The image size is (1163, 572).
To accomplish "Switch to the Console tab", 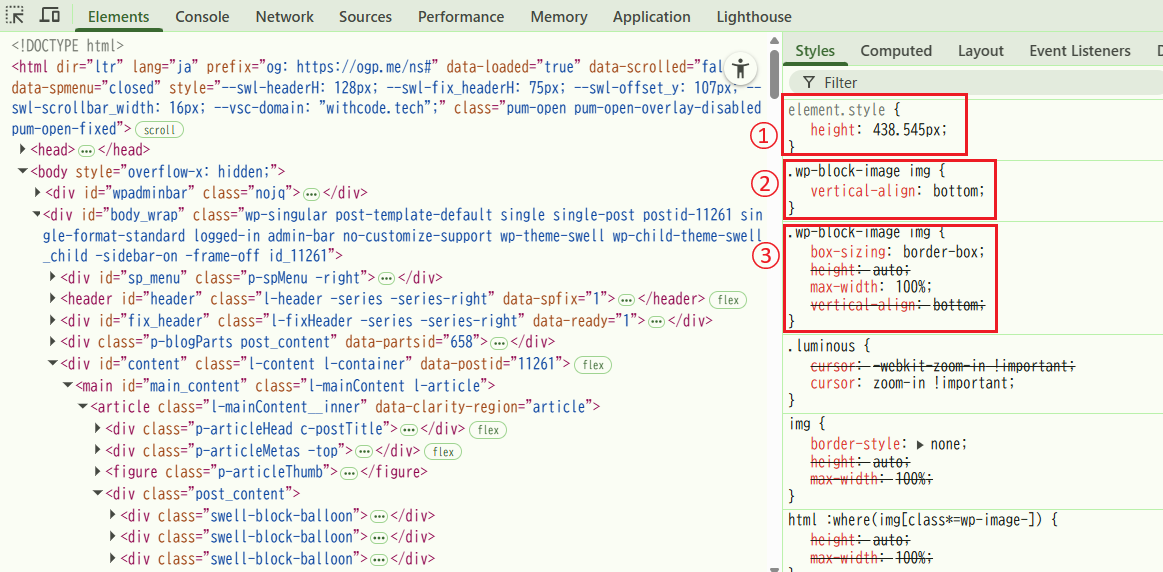I will pyautogui.click(x=202, y=17).
